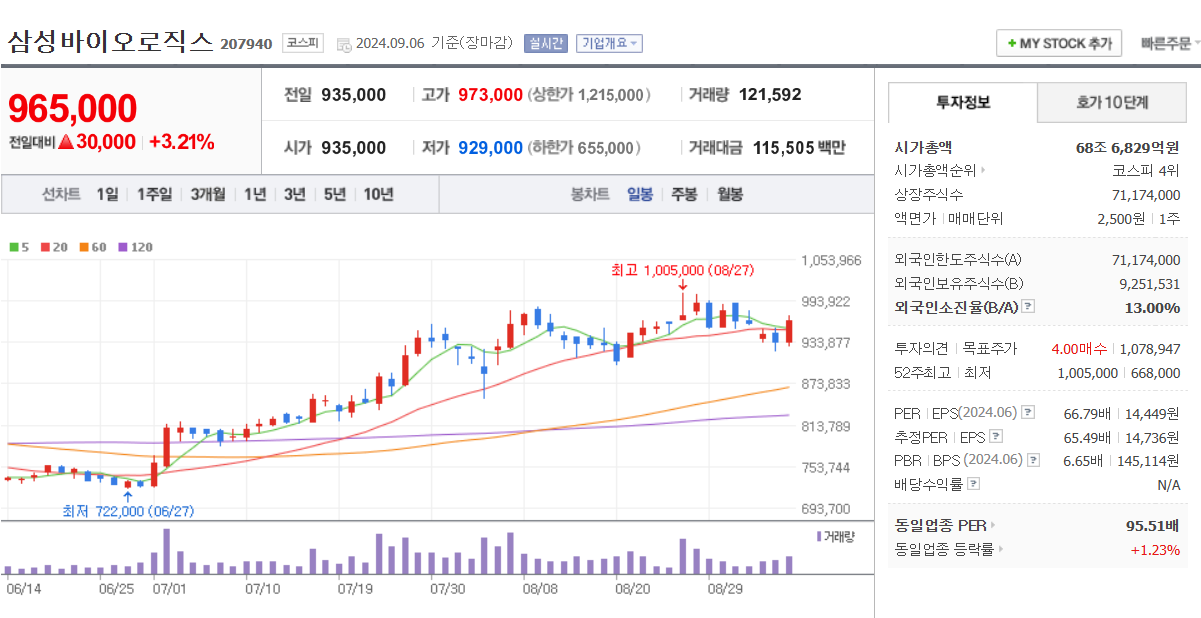
Task: Click the 최저 722,000 (06/27) chart marker
Action: coord(128,511)
